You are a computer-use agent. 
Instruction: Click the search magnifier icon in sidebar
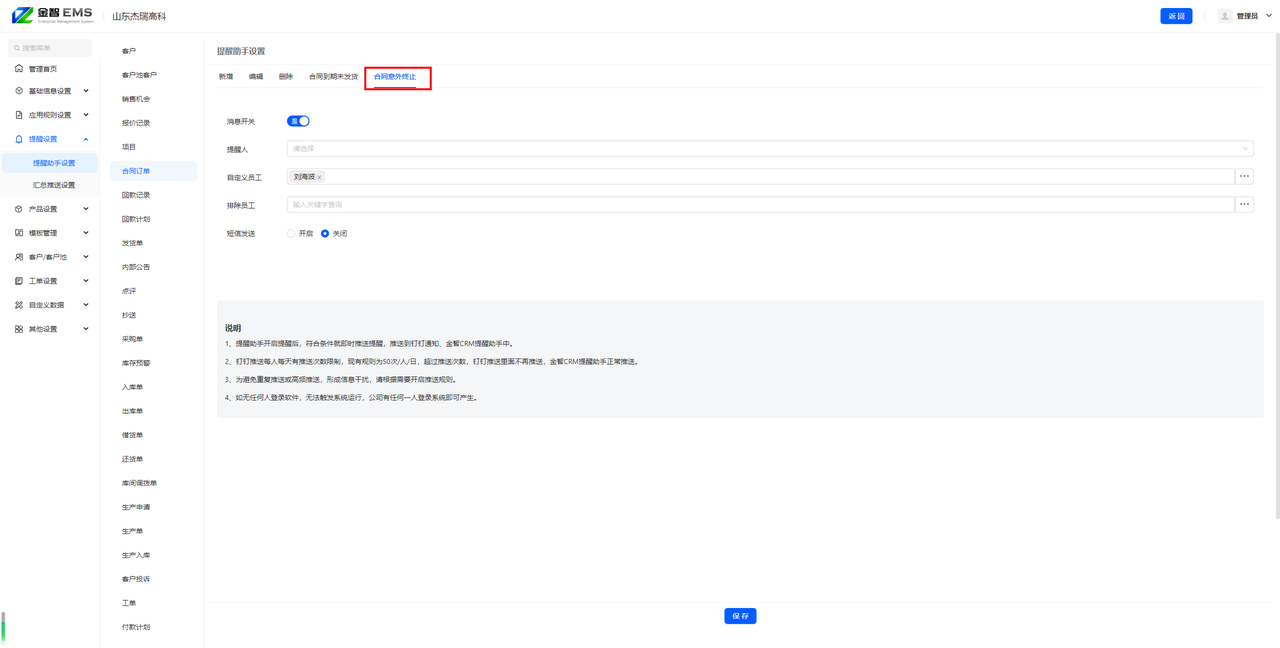point(17,48)
